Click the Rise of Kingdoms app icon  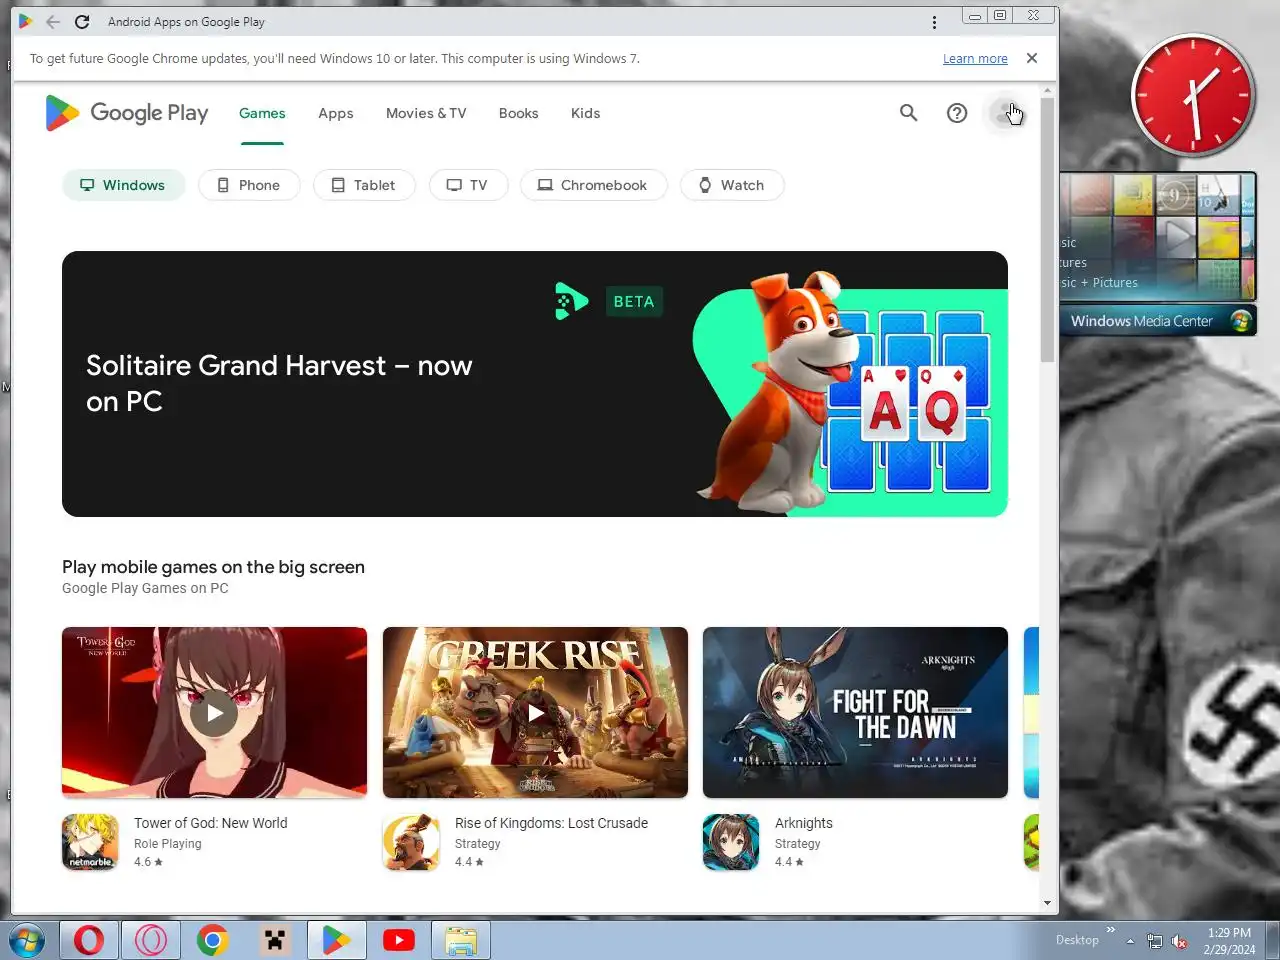pos(412,842)
